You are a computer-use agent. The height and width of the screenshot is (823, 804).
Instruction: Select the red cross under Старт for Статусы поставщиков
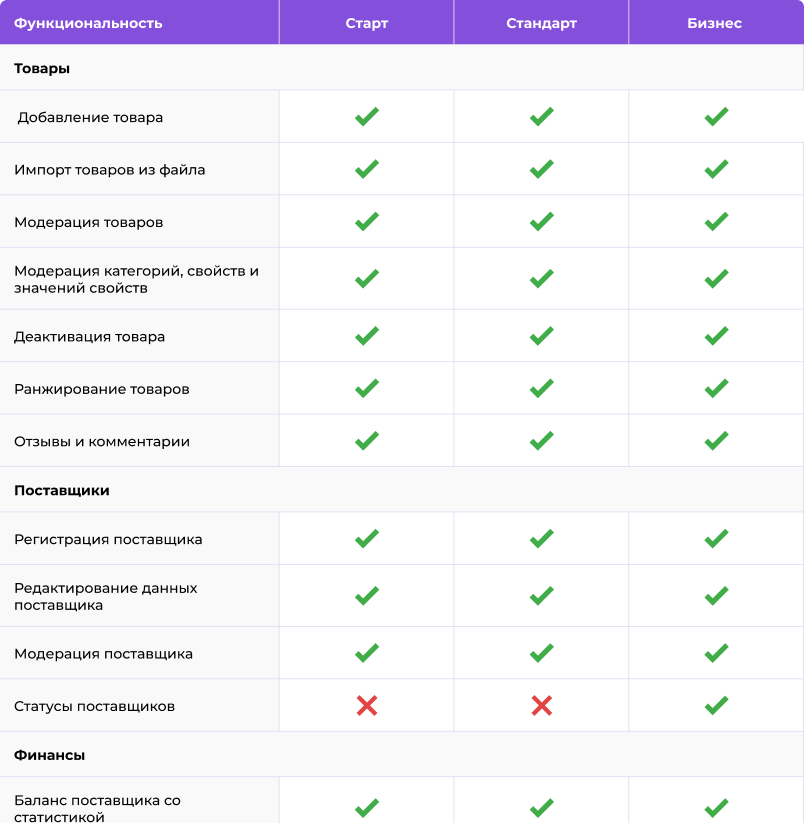367,706
